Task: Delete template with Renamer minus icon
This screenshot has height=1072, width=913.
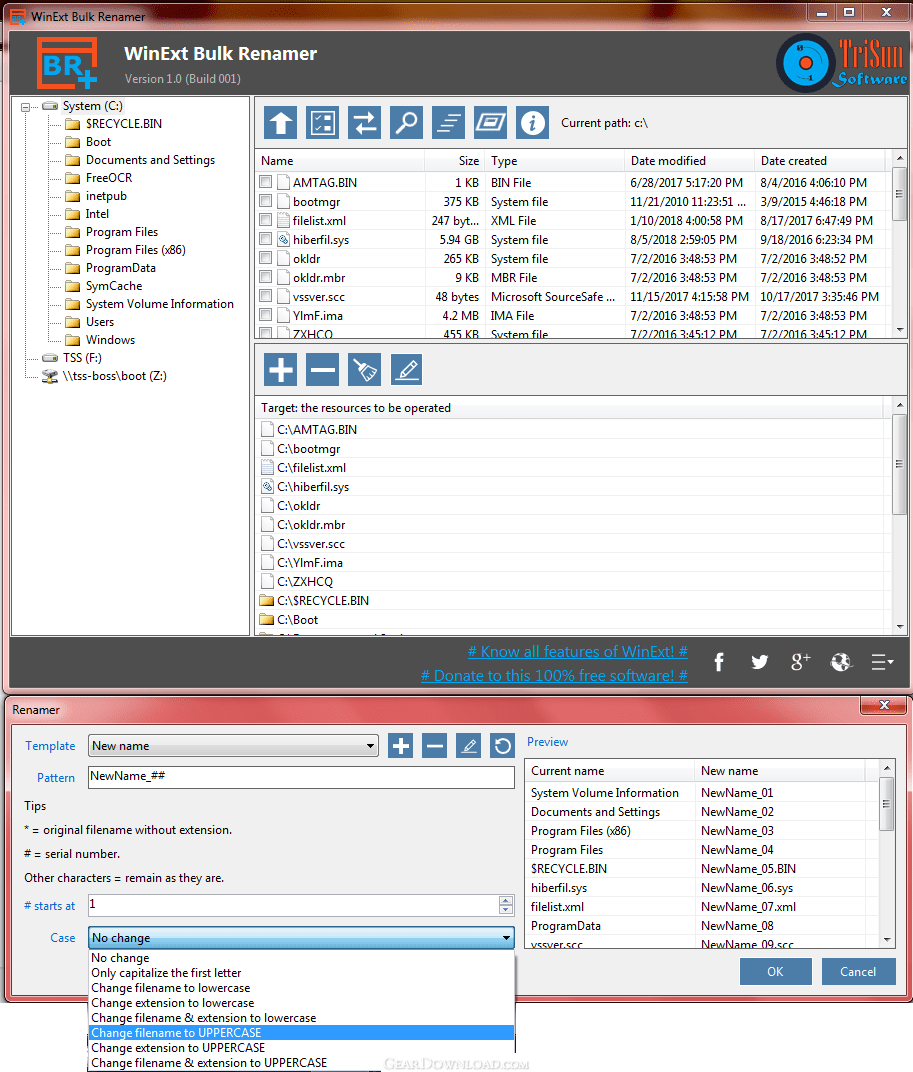Action: (x=434, y=745)
